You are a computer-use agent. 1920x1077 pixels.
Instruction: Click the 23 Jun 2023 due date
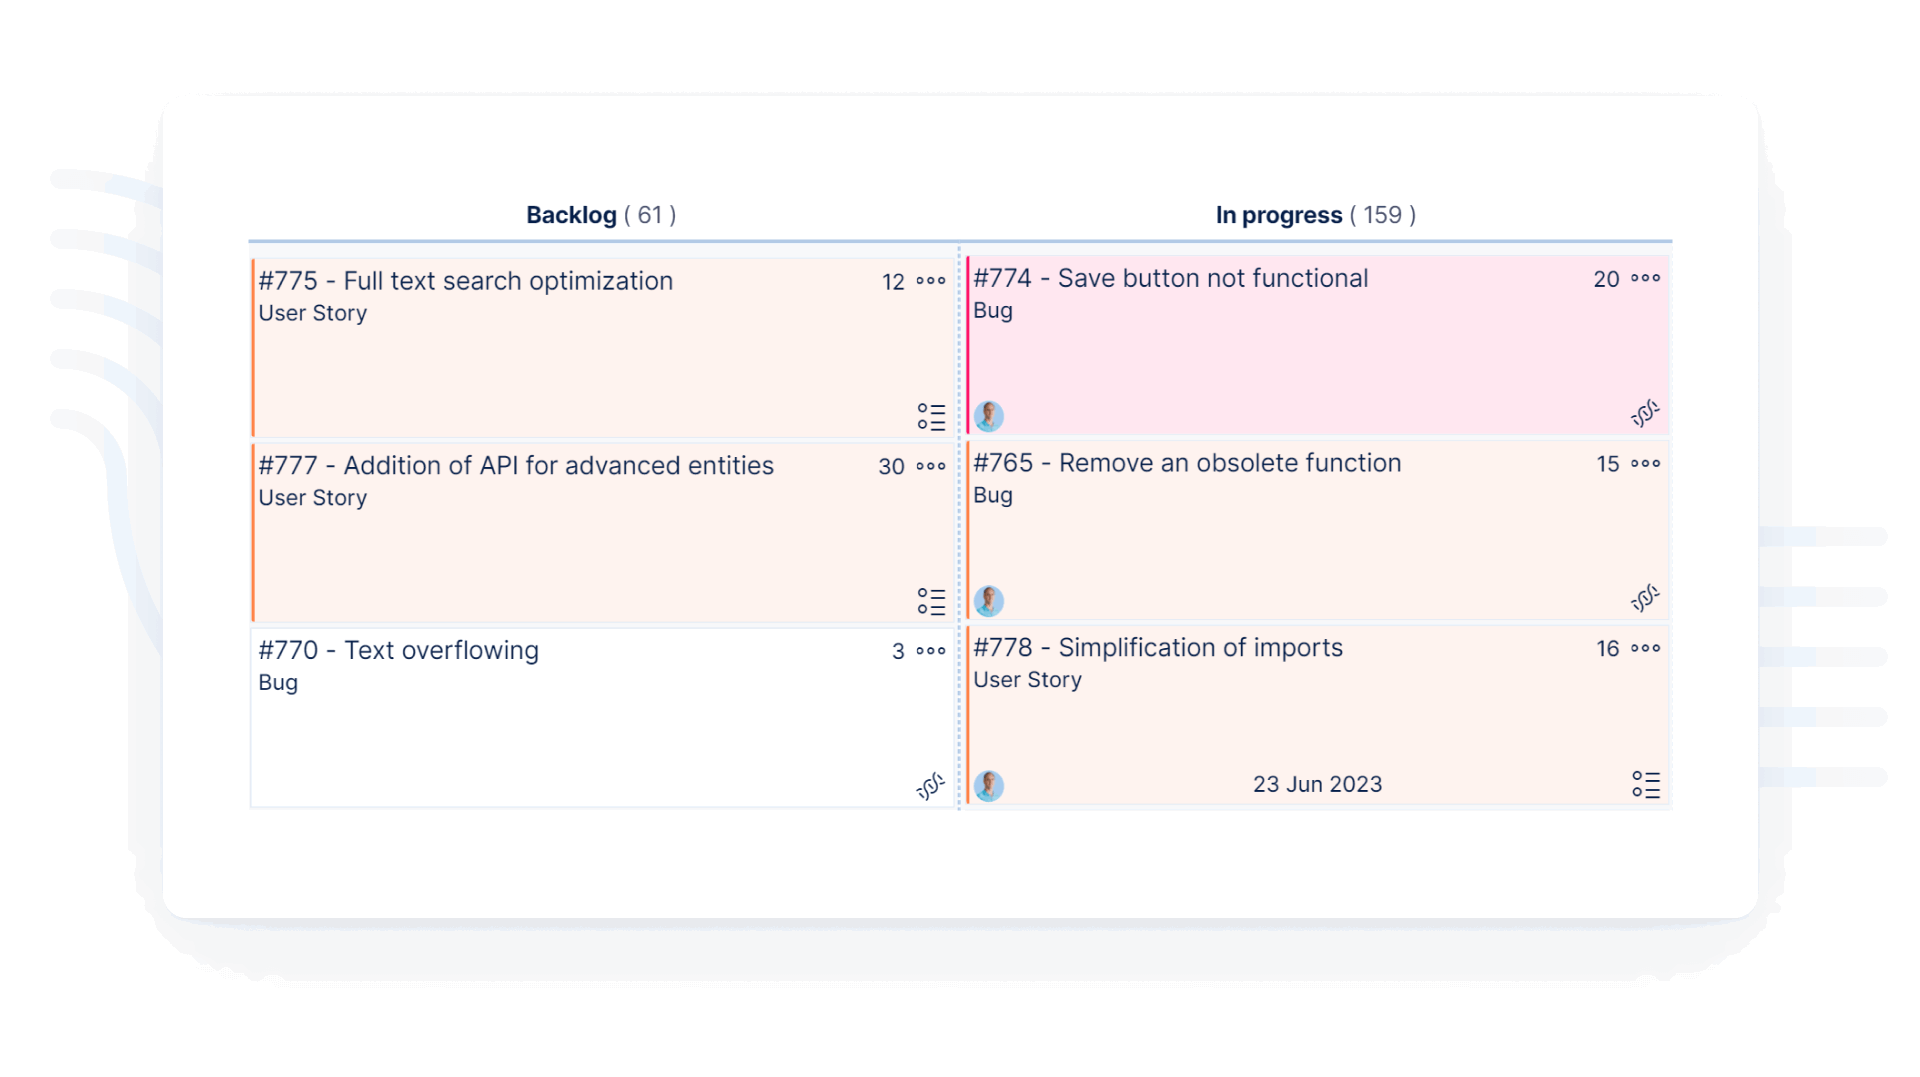pyautogui.click(x=1317, y=784)
